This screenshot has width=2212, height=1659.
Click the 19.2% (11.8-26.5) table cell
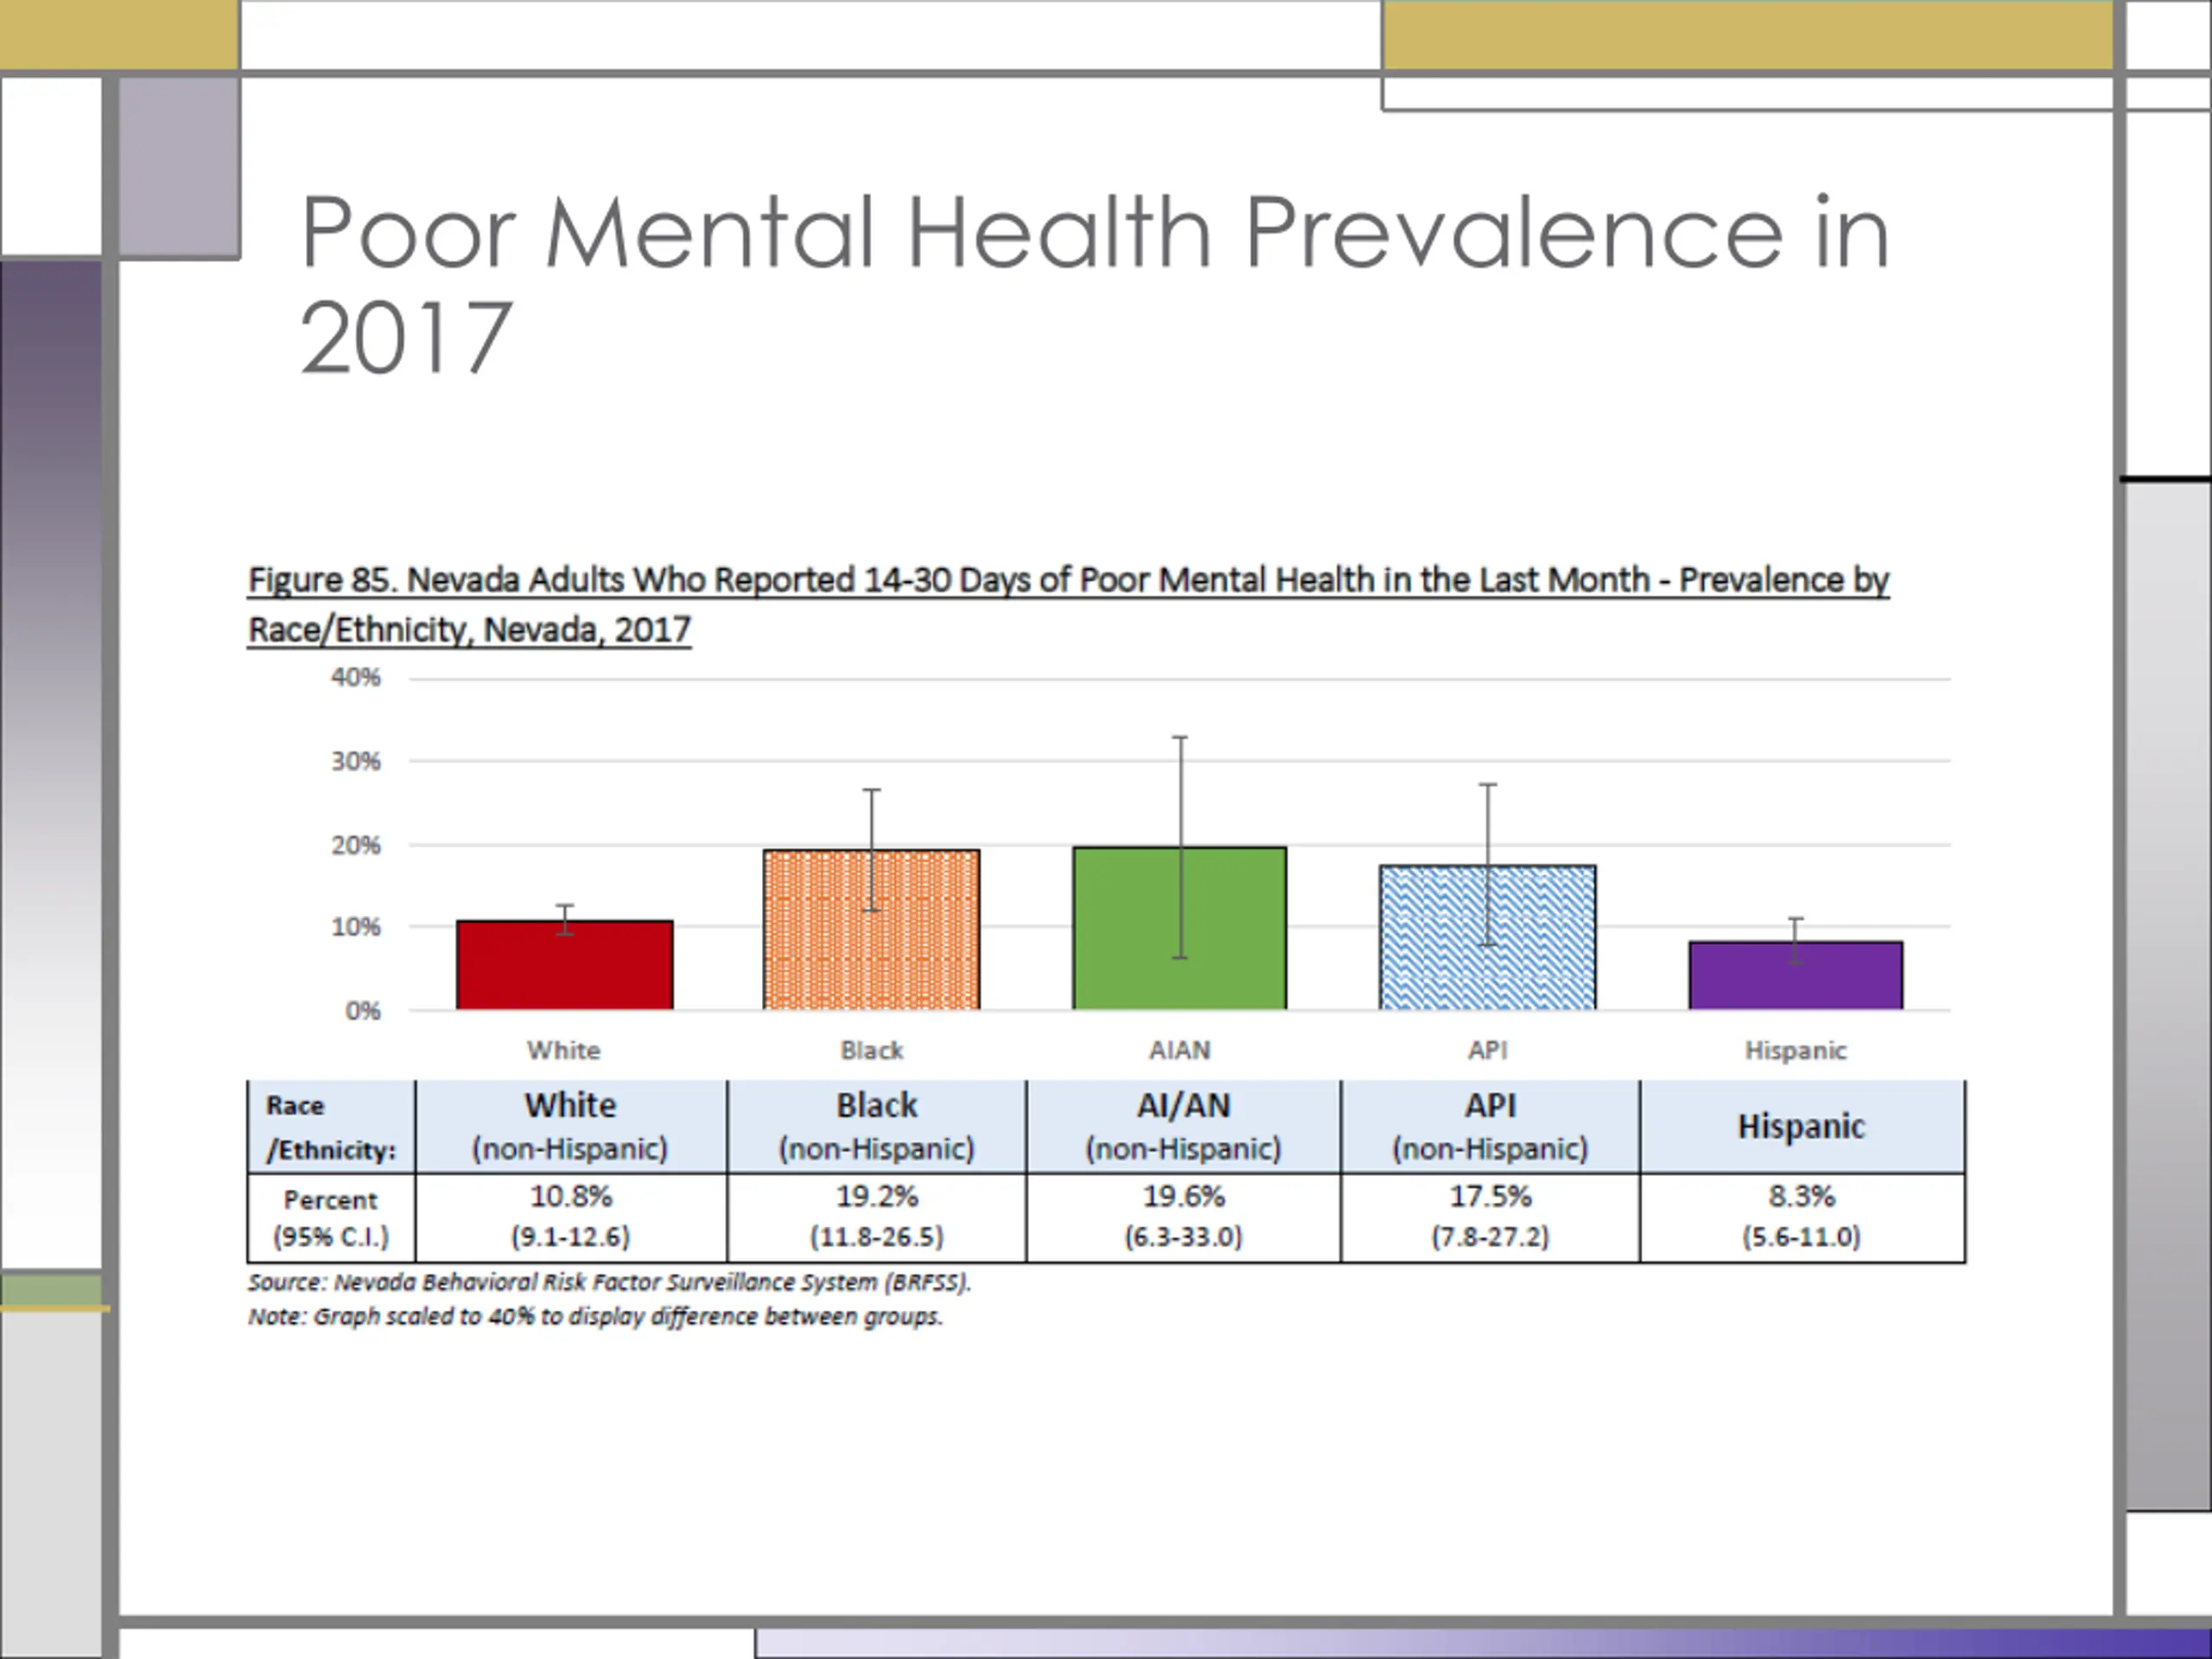pos(877,1218)
